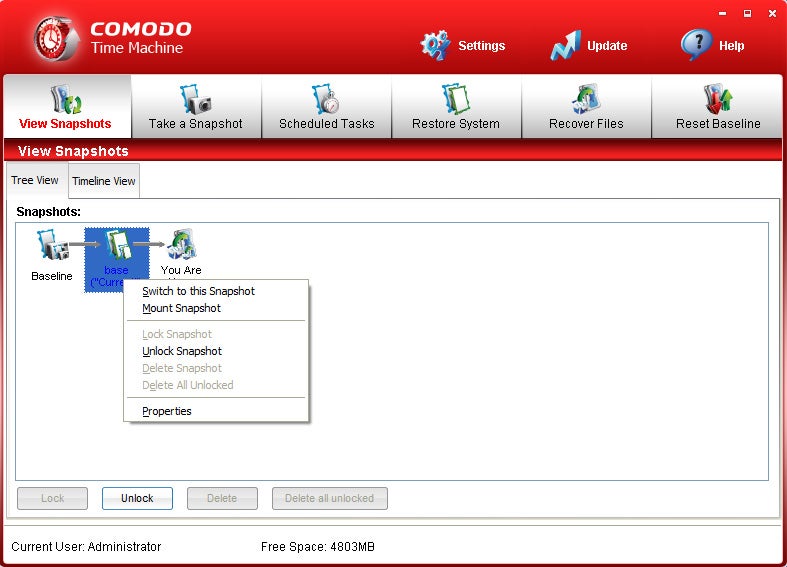
Task: Open Help question mark icon
Action: (696, 45)
